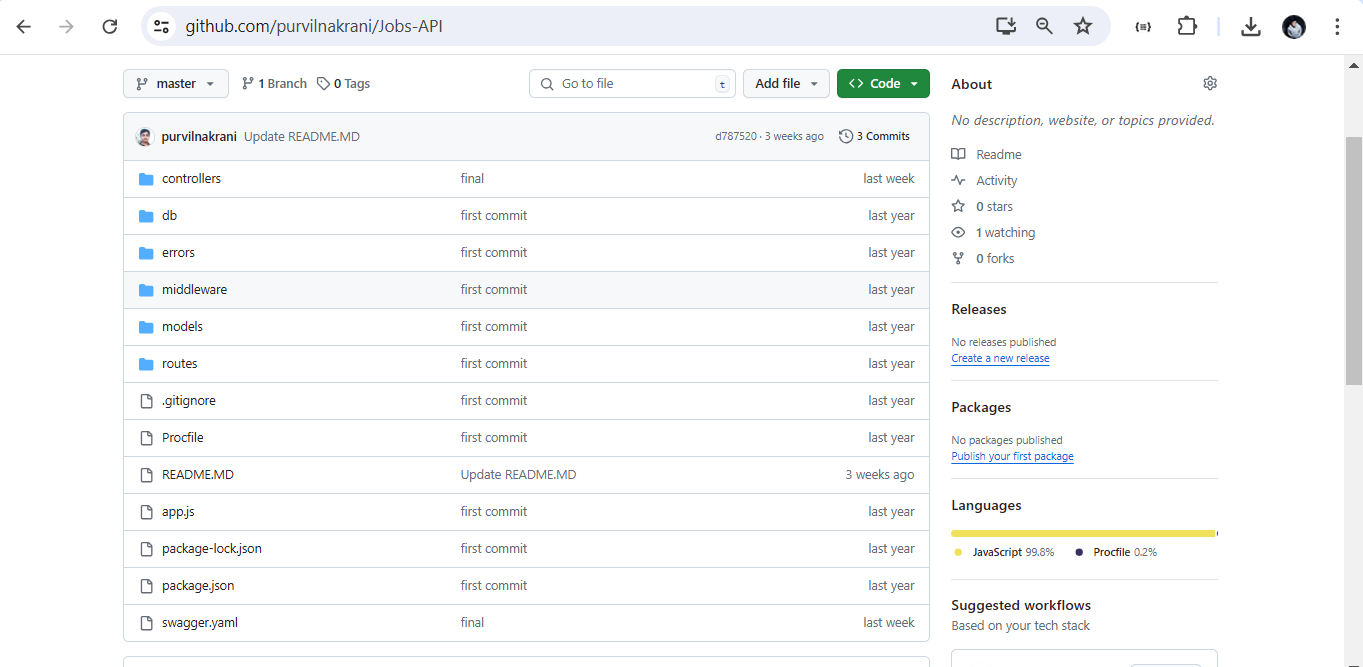Click the models folder icon
The width and height of the screenshot is (1363, 667).
(x=146, y=327)
